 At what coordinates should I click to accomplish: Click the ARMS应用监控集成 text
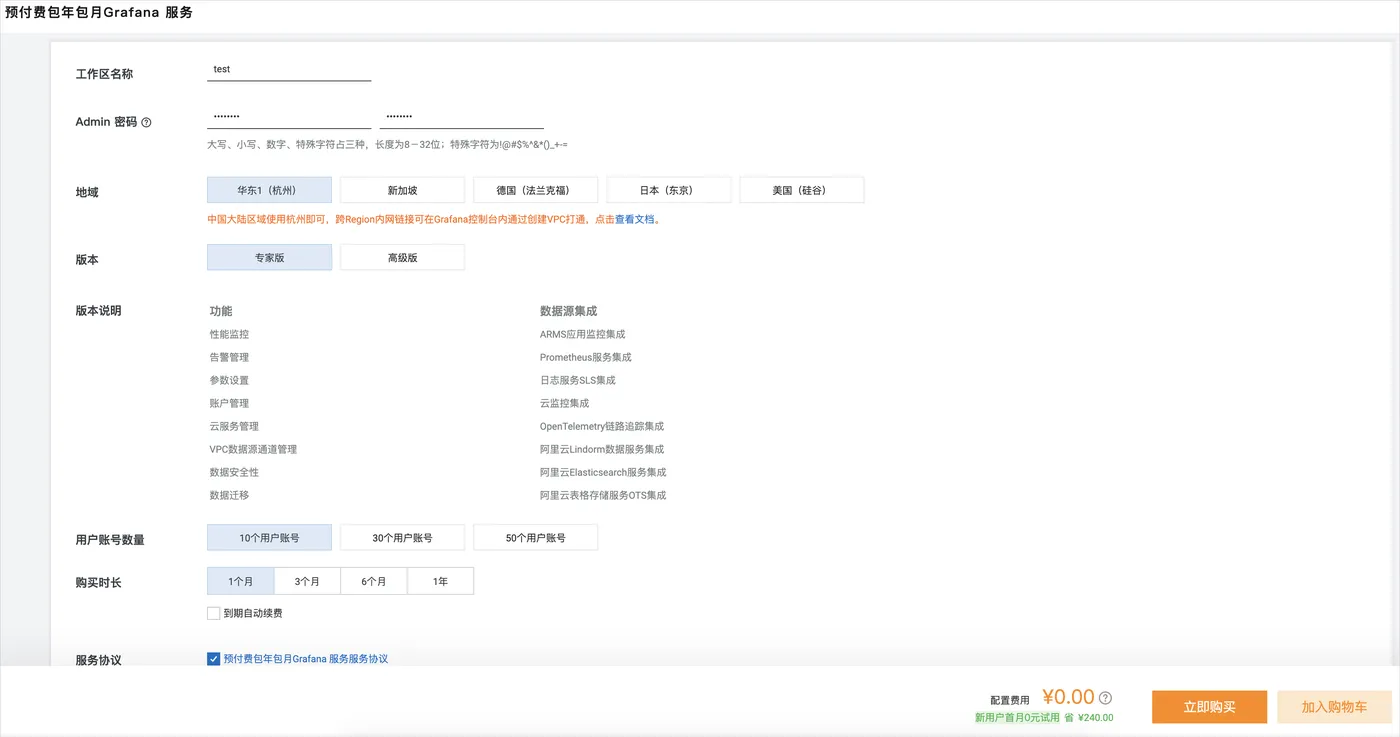[x=582, y=334]
